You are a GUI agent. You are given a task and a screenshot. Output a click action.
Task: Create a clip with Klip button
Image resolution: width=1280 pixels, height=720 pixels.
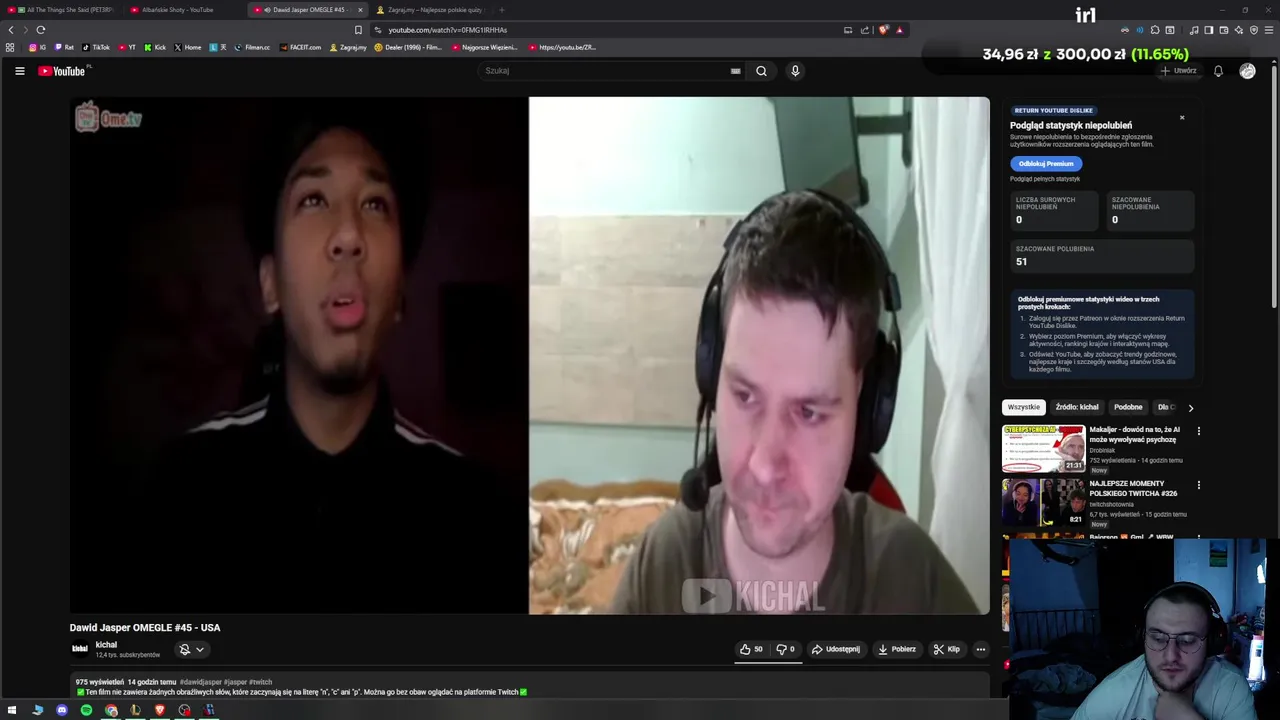[946, 649]
